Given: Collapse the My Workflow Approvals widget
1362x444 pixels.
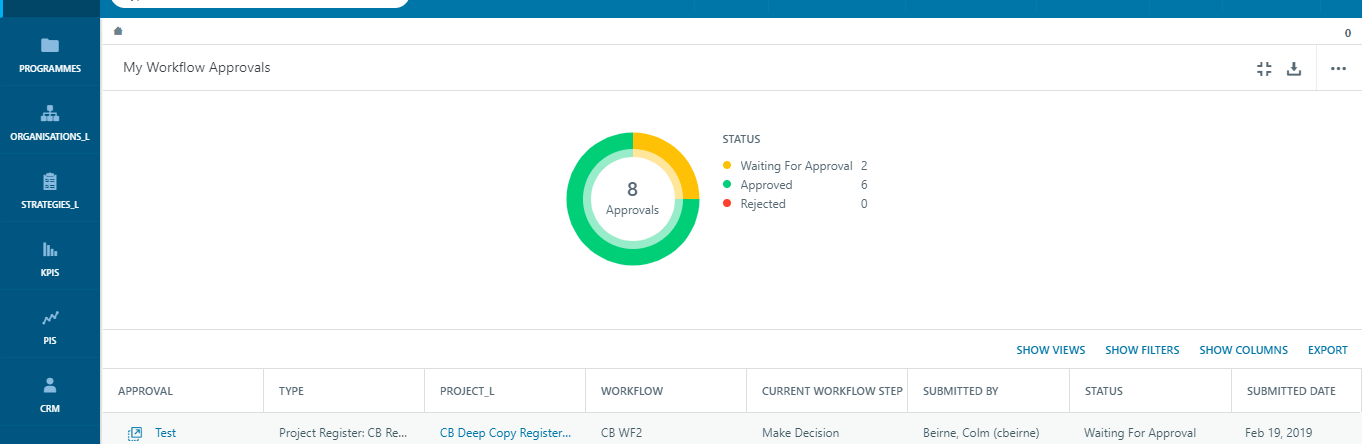Looking at the screenshot, I should click(x=1264, y=68).
